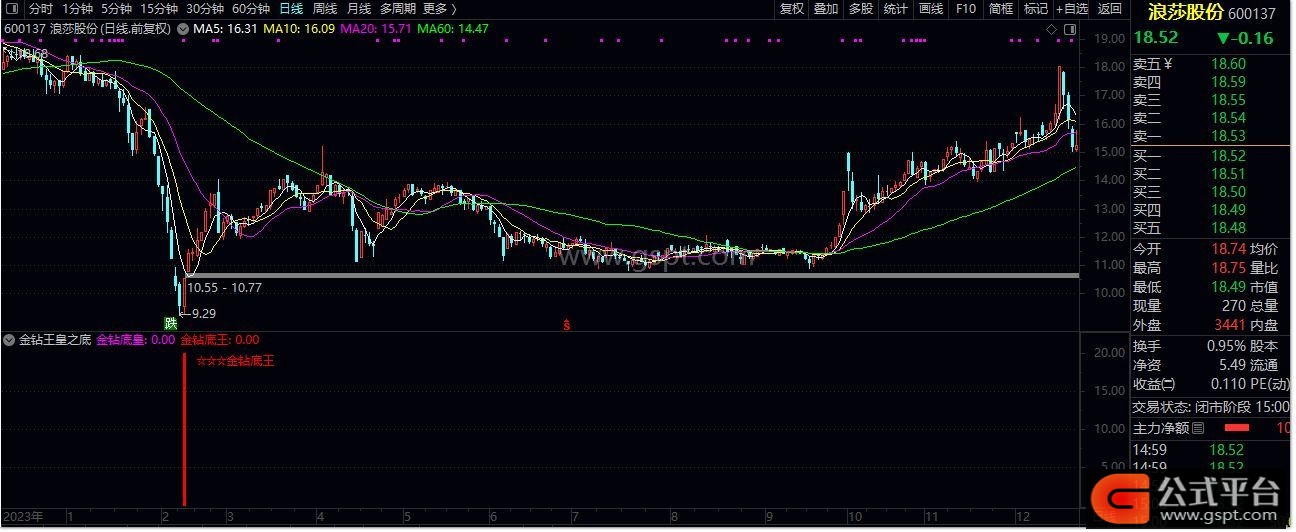Click the ¥ symbol next to 卖五
This screenshot has height=532, width=1296.
(1166, 64)
